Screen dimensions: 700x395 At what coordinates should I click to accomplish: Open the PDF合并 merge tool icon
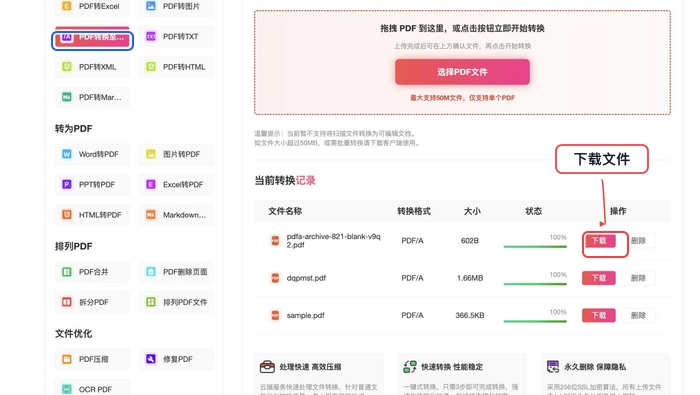pos(67,272)
